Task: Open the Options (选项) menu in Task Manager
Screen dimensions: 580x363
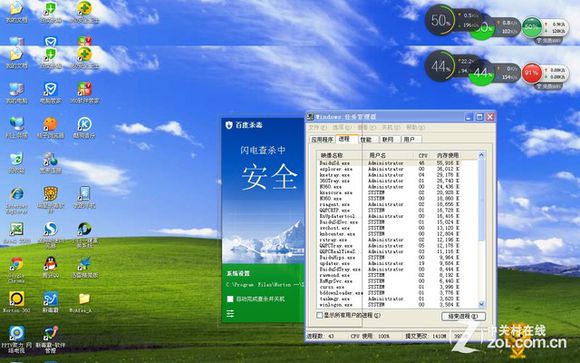Action: pyautogui.click(x=341, y=127)
